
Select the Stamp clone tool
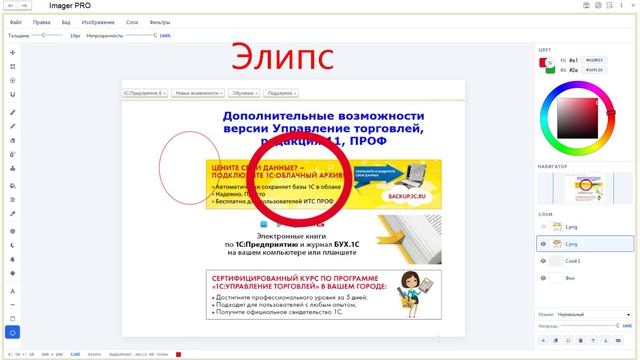pos(13,168)
